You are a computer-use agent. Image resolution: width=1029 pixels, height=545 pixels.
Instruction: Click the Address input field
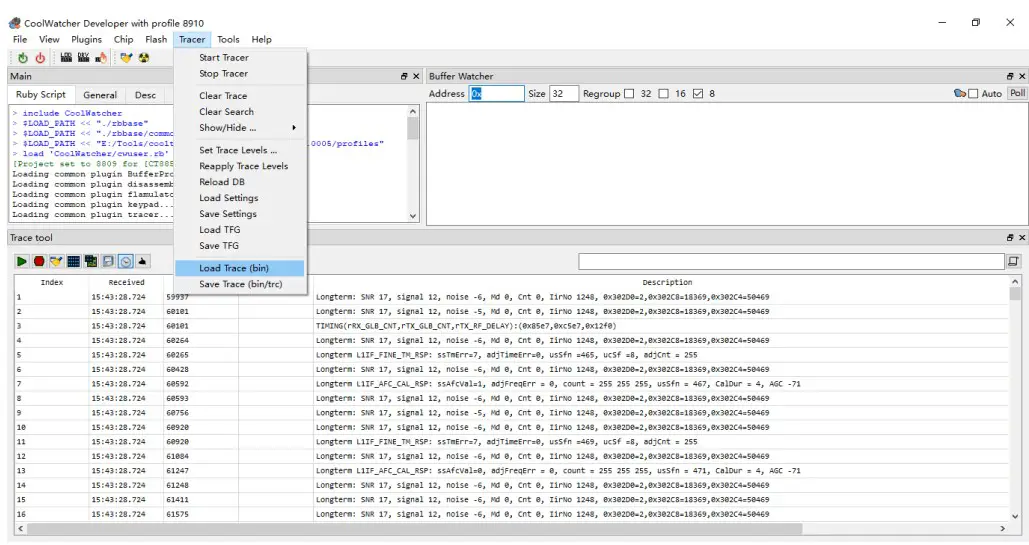(x=497, y=94)
